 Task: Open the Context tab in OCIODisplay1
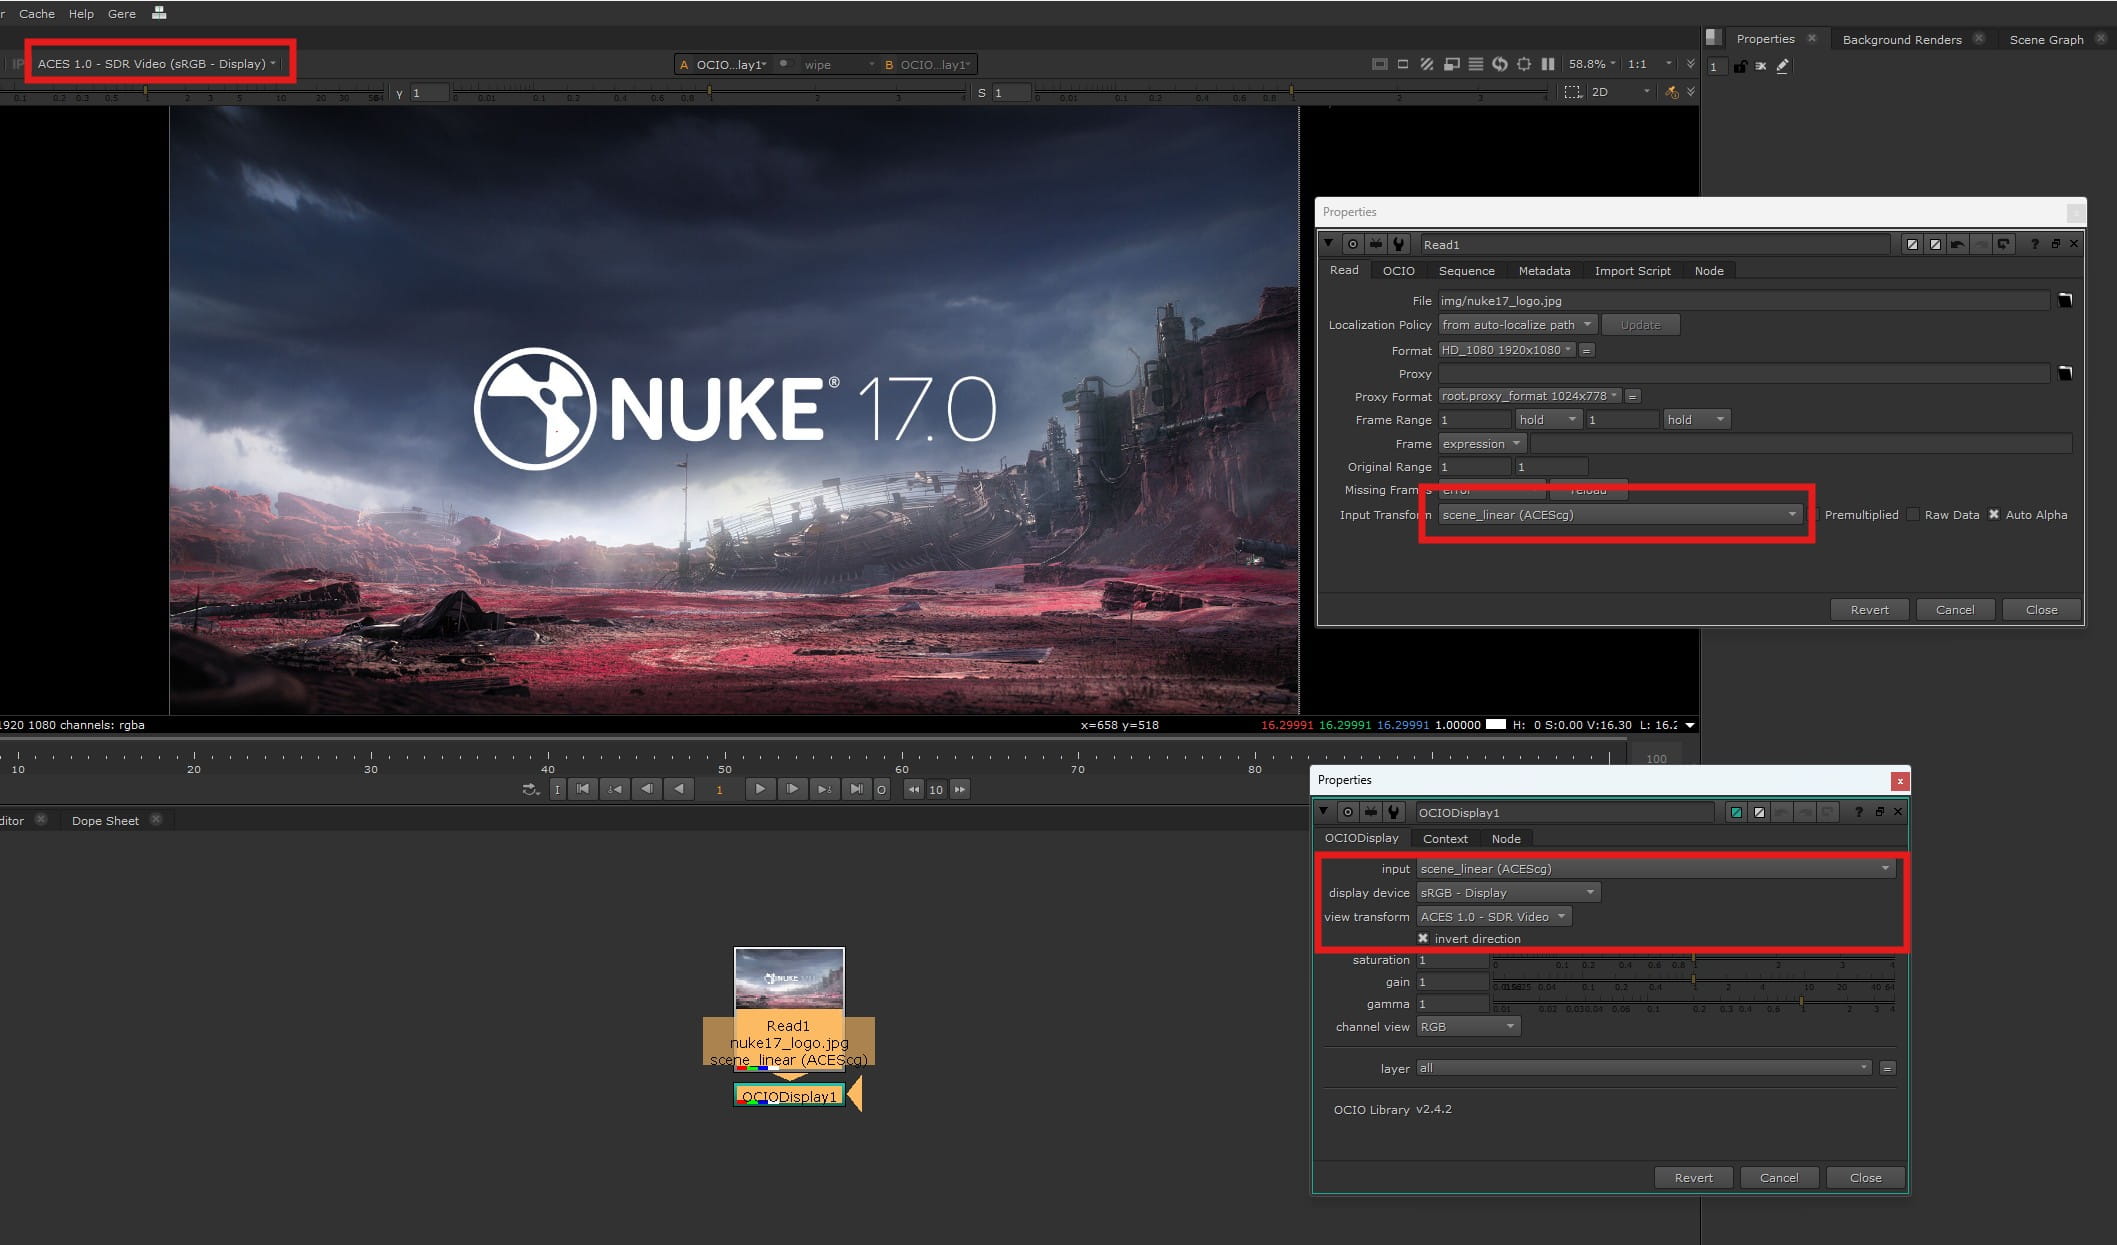pos(1445,839)
